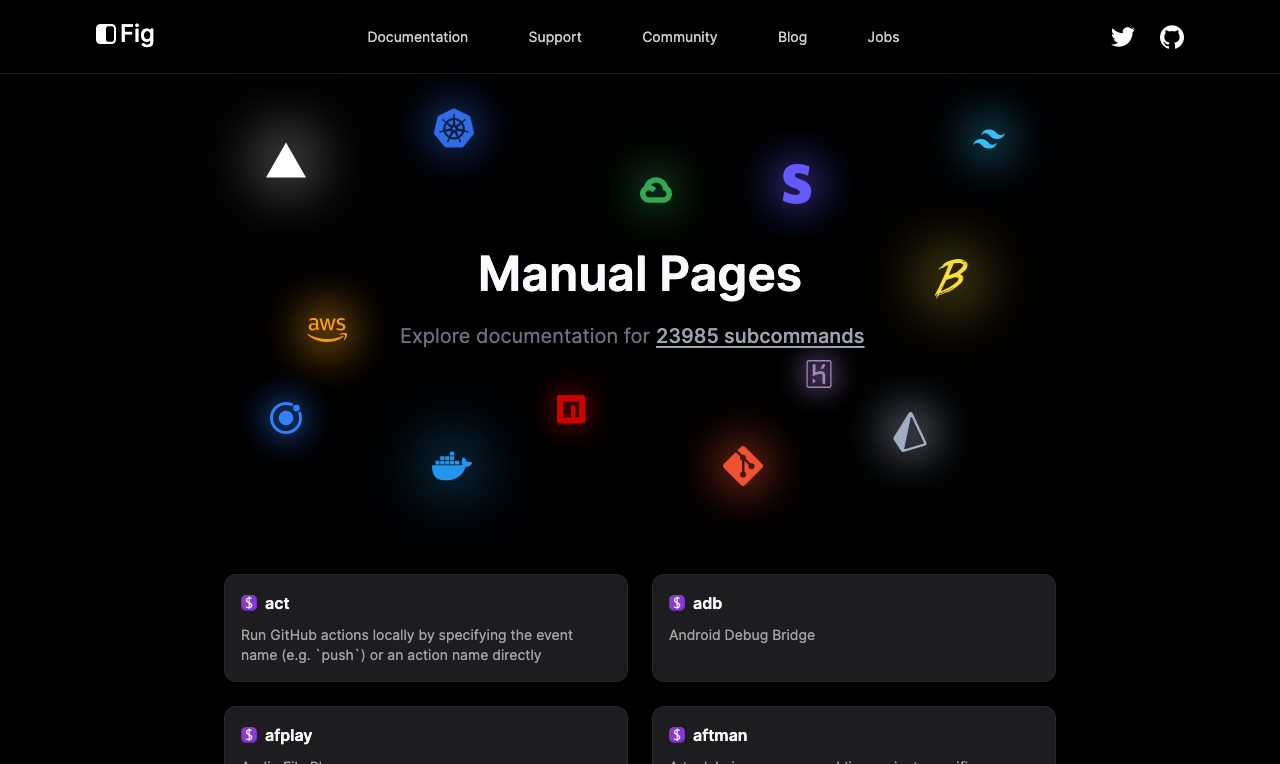Open the GitHub icon link

point(1172,37)
